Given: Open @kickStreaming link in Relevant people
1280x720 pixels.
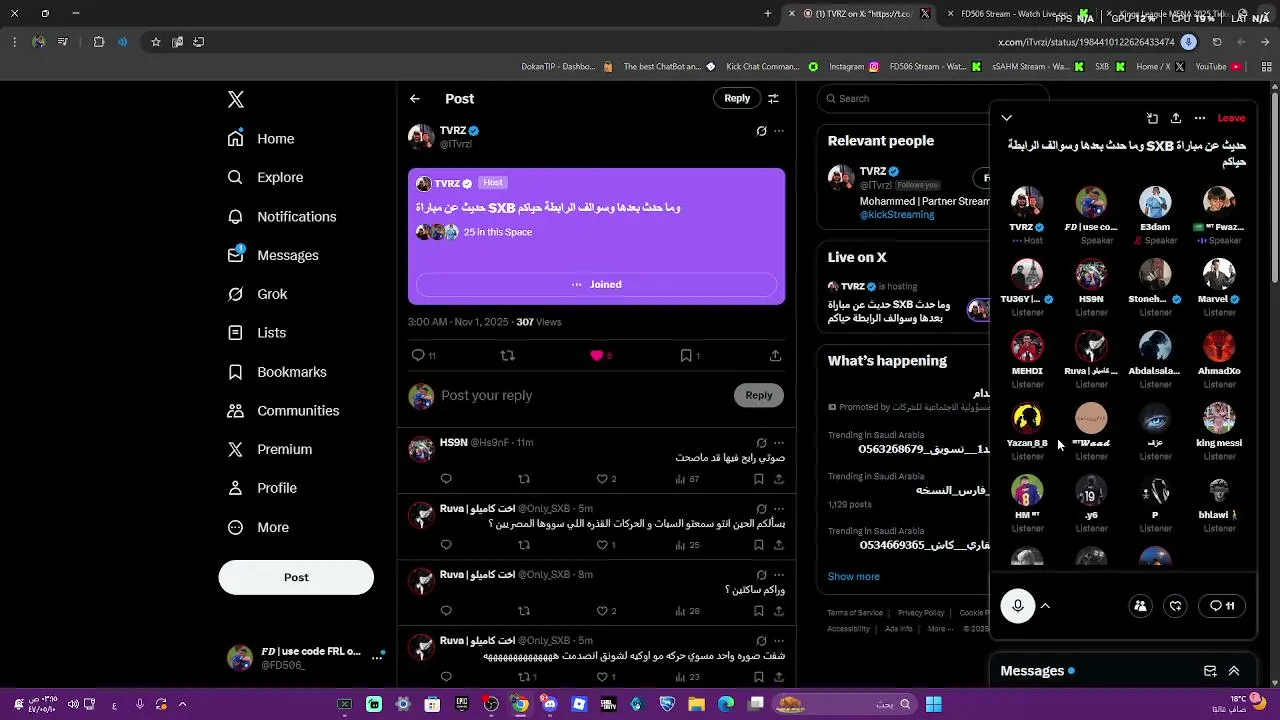Looking at the screenshot, I should coord(897,214).
